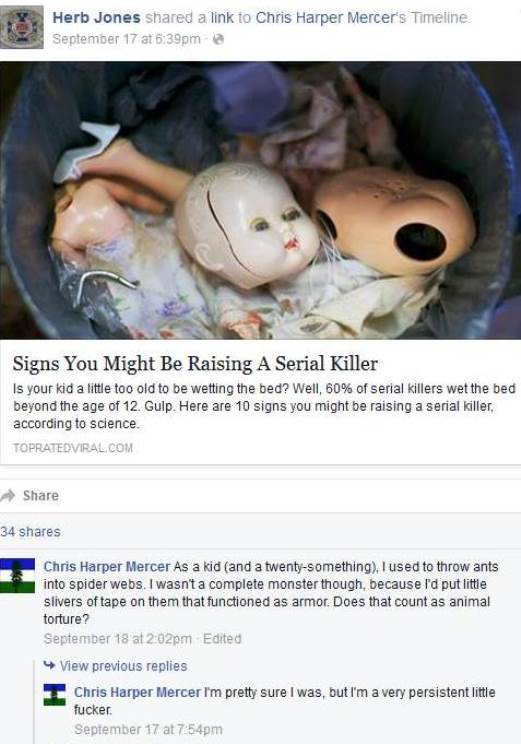The image size is (521, 744).
Task: Open Herb Jones profile avatar
Action: coord(21,27)
